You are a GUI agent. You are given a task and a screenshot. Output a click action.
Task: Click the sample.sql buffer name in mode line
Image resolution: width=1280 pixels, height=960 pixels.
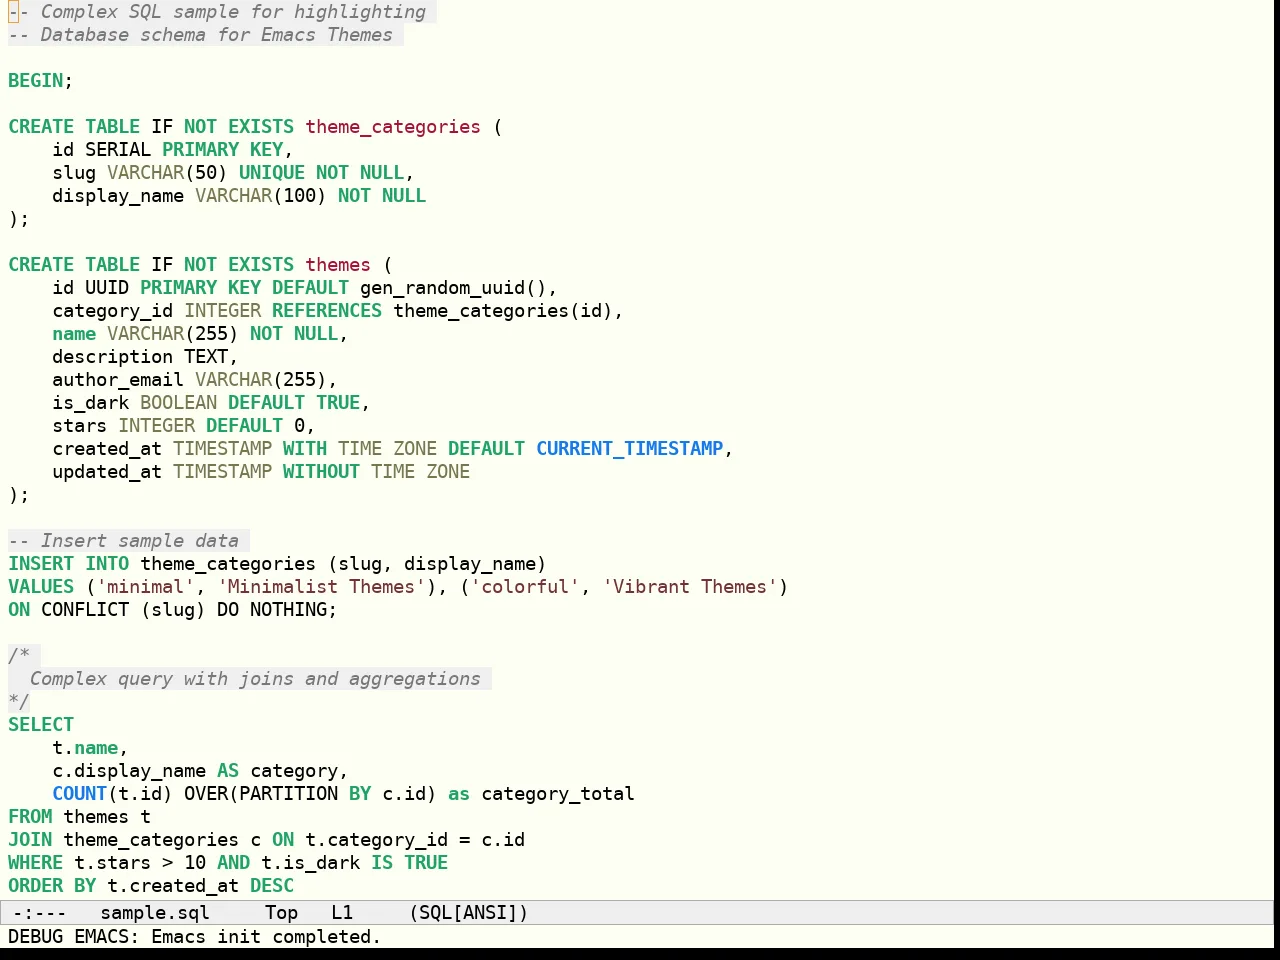coord(155,912)
